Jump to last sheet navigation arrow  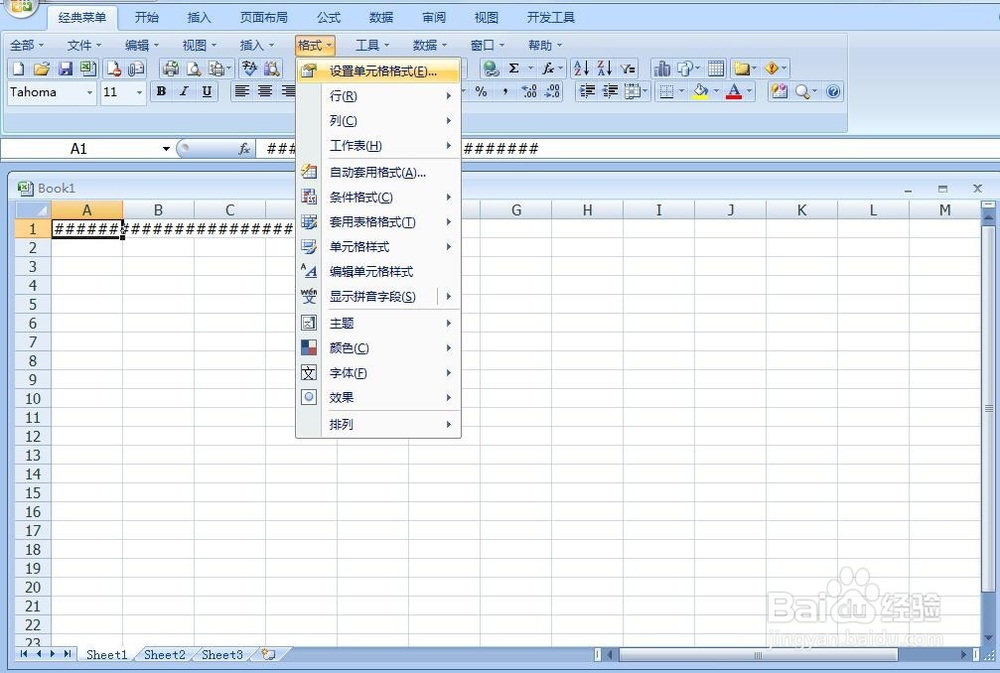point(68,654)
